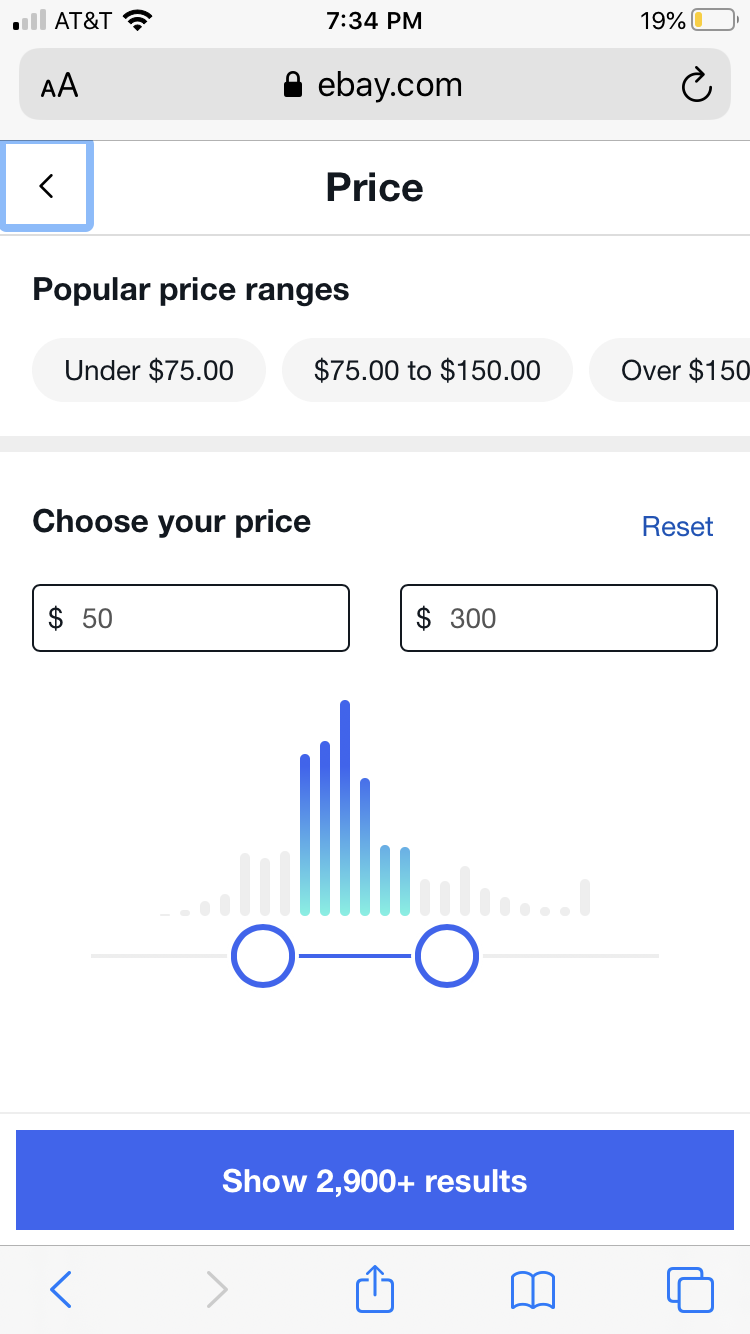Click the maximum price field showing 300

point(559,618)
